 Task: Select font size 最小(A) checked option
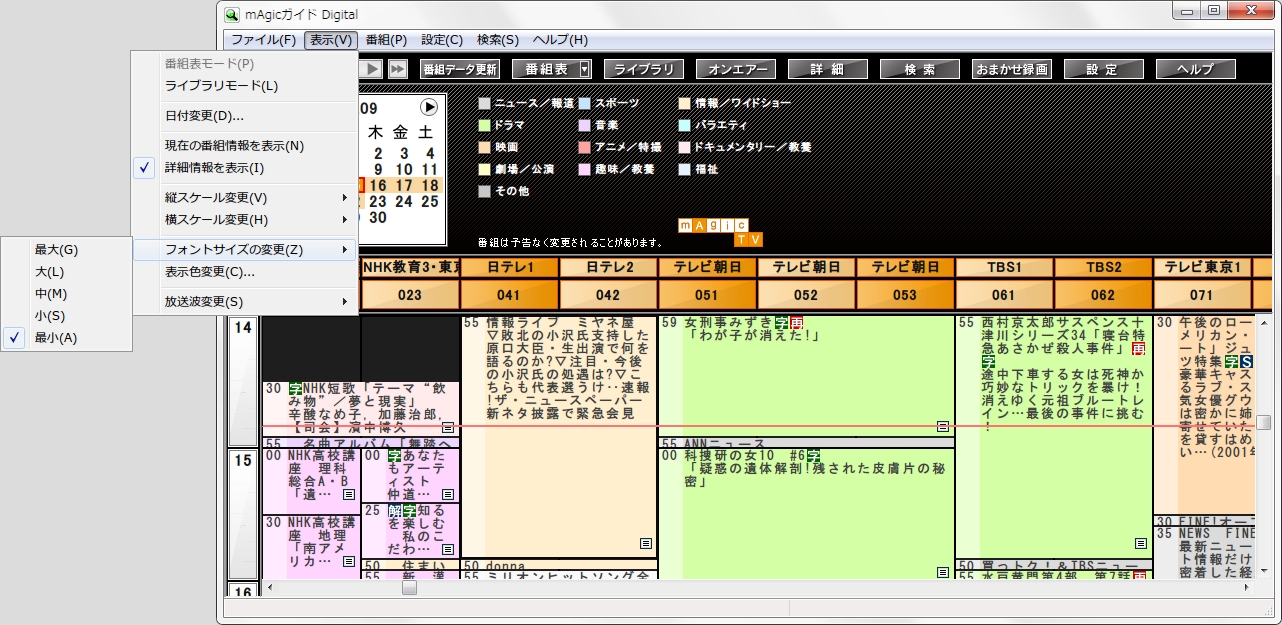click(66, 338)
